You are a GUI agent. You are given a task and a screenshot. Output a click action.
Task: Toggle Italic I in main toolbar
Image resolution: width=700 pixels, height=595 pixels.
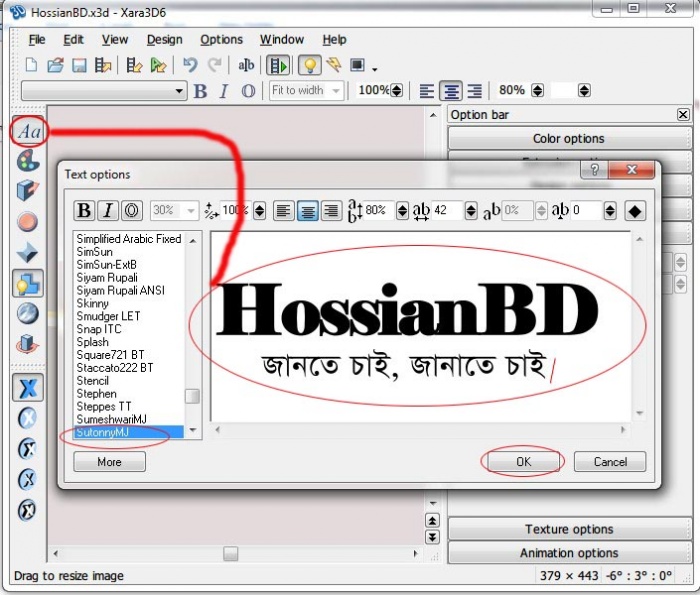pyautogui.click(x=224, y=91)
